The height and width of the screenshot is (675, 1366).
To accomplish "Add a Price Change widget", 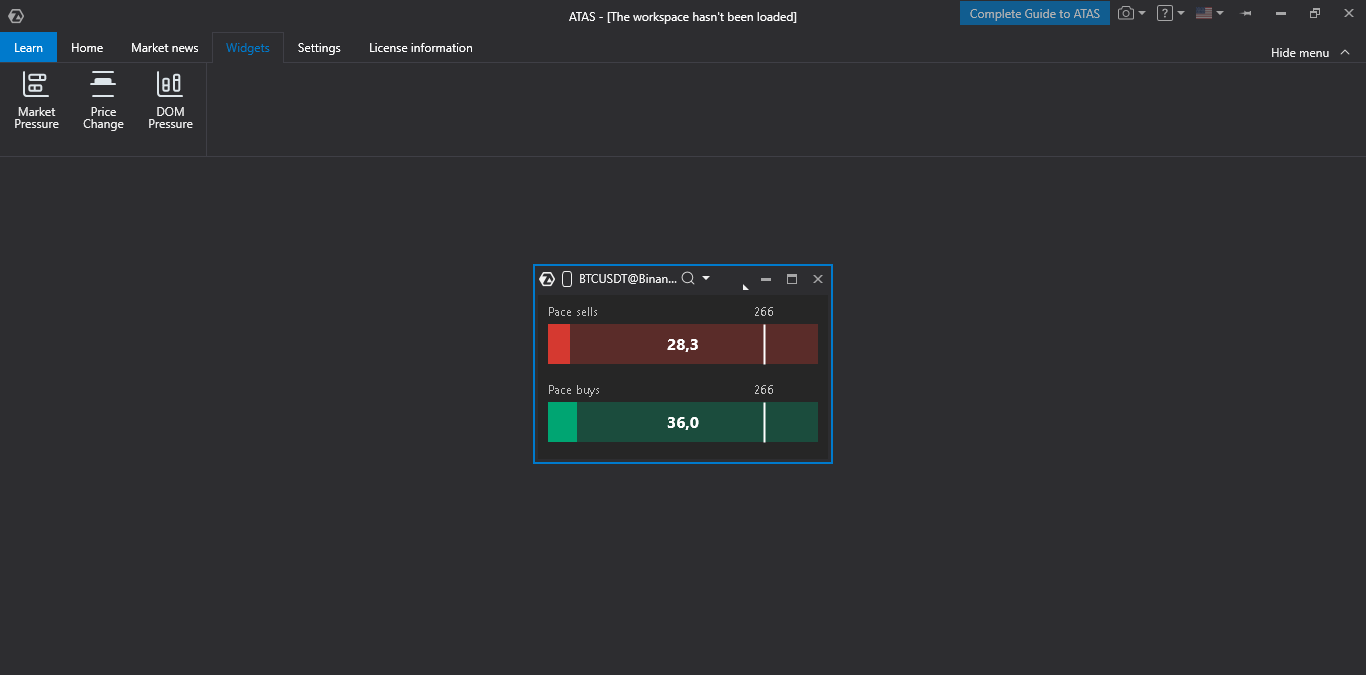I will tap(103, 101).
